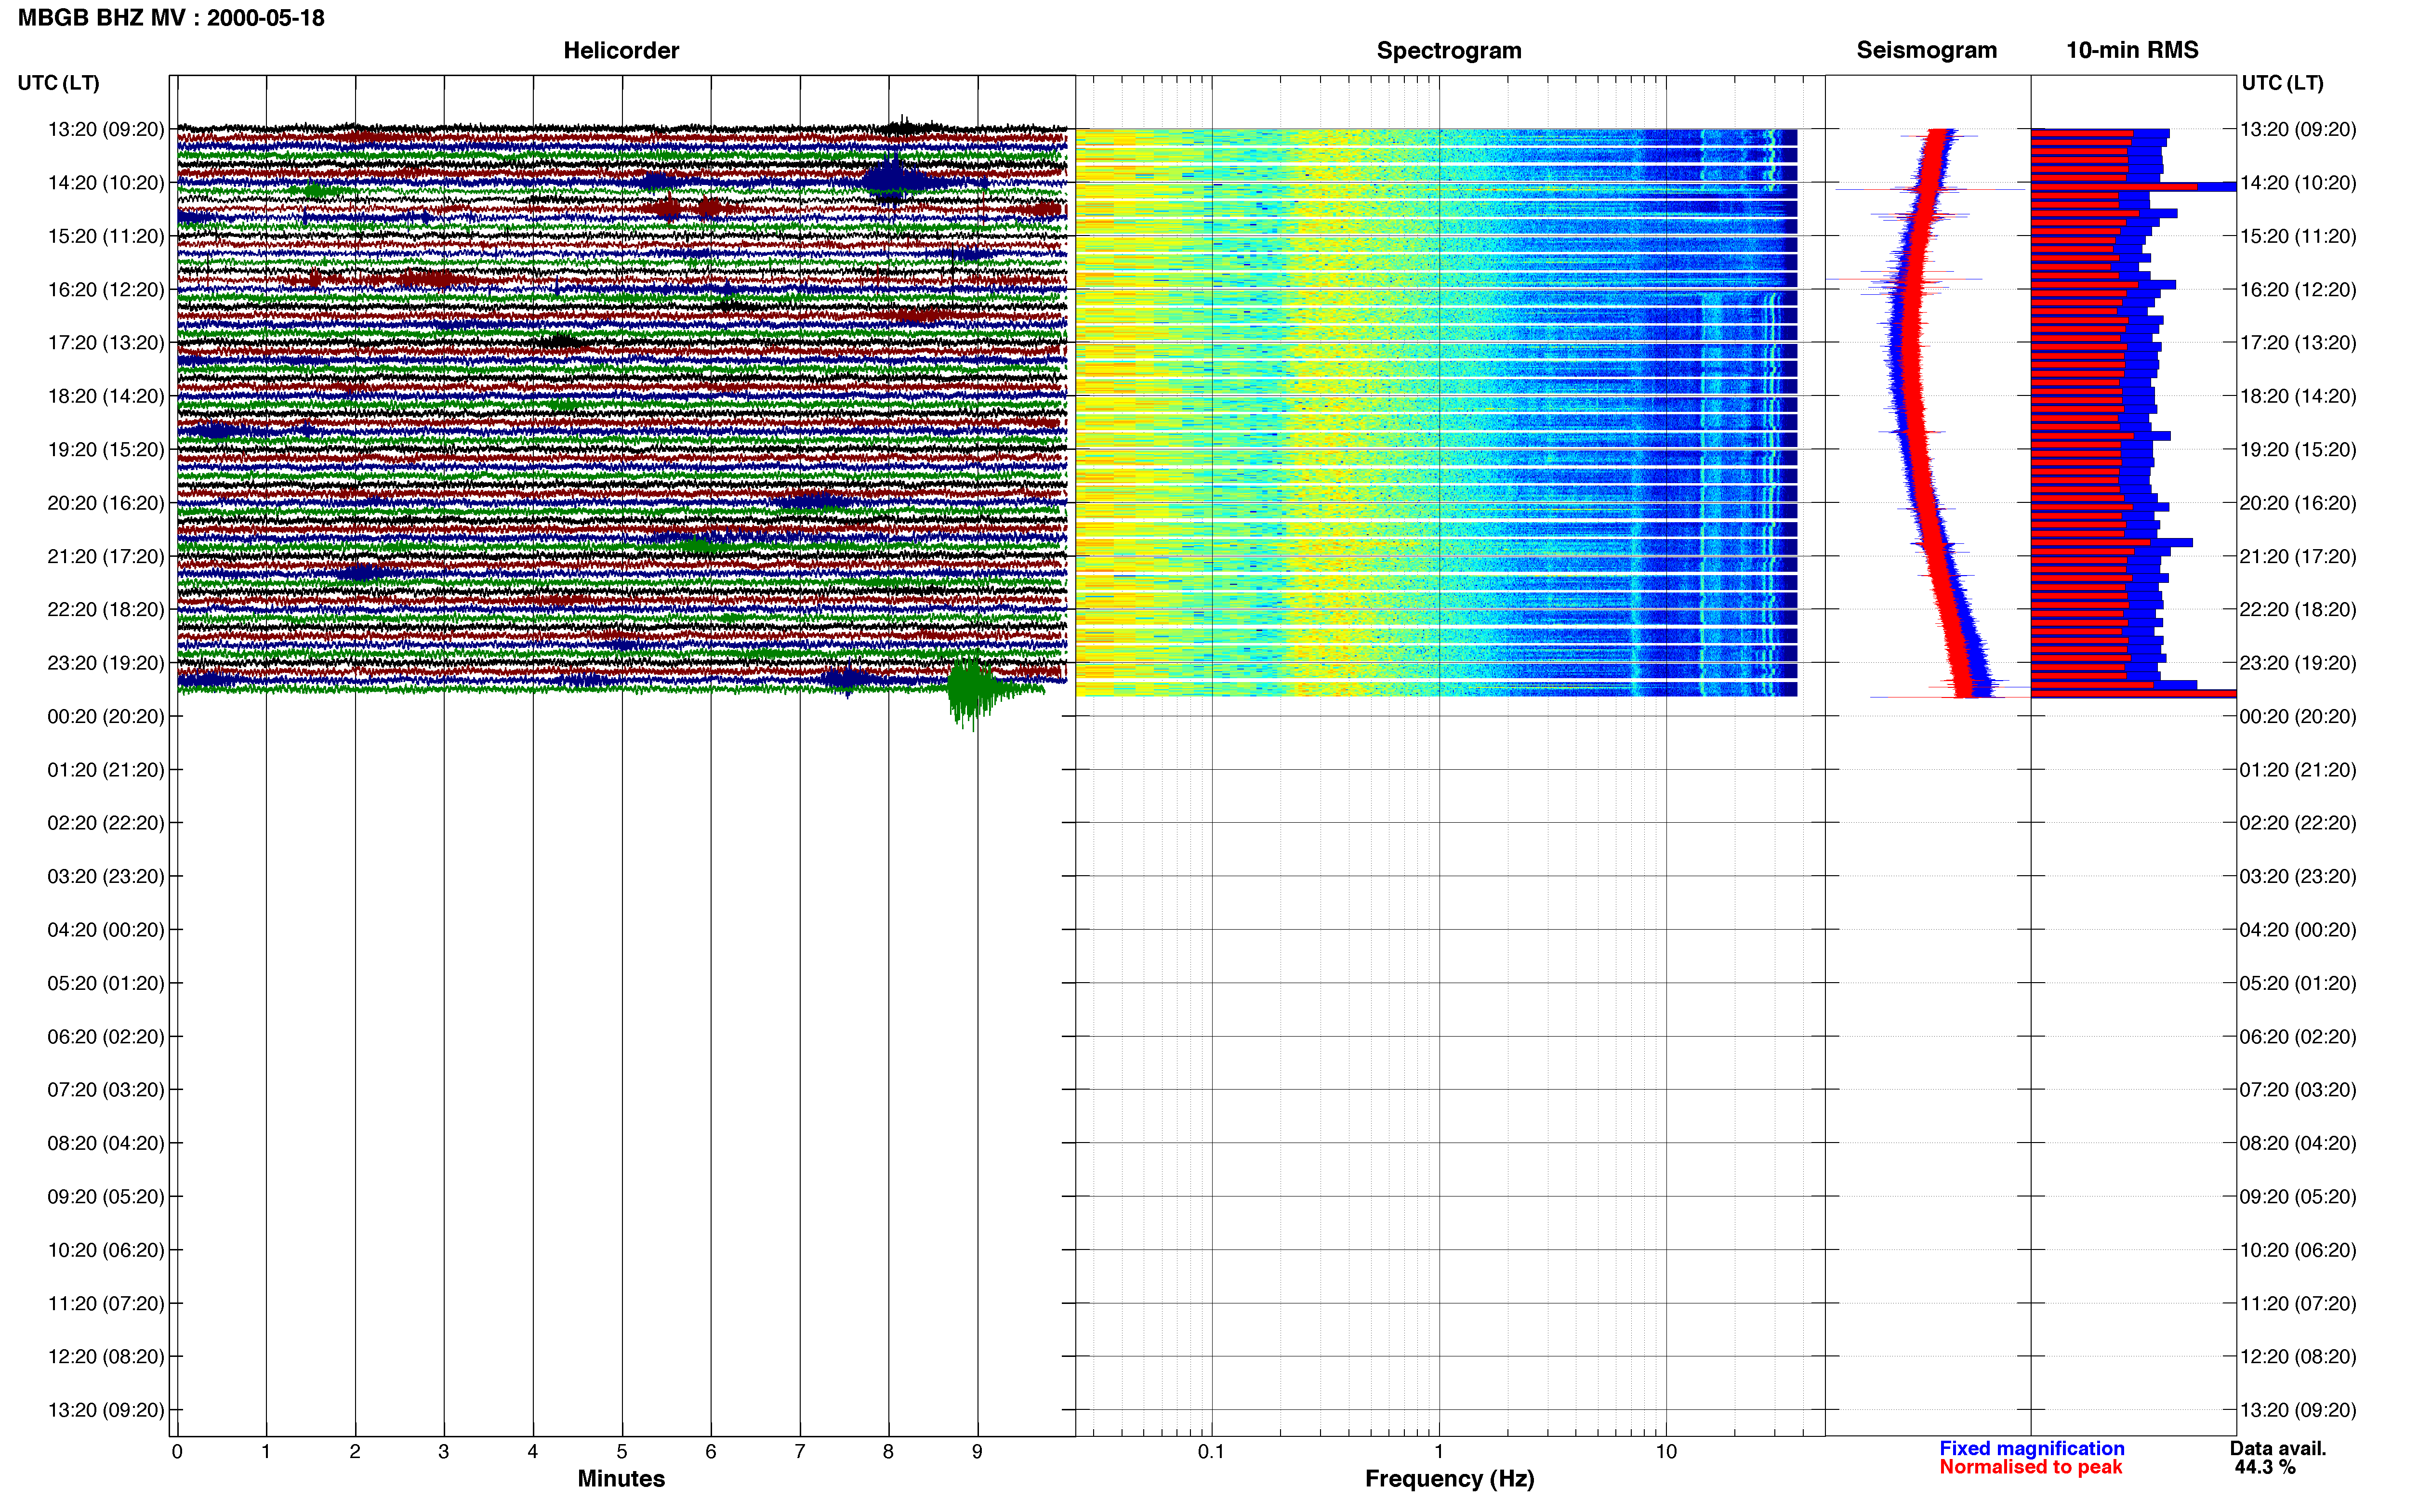The height and width of the screenshot is (1512, 2418).
Task: Click the 04:20 (00:20) Helicorder time label
Action: tap(106, 930)
